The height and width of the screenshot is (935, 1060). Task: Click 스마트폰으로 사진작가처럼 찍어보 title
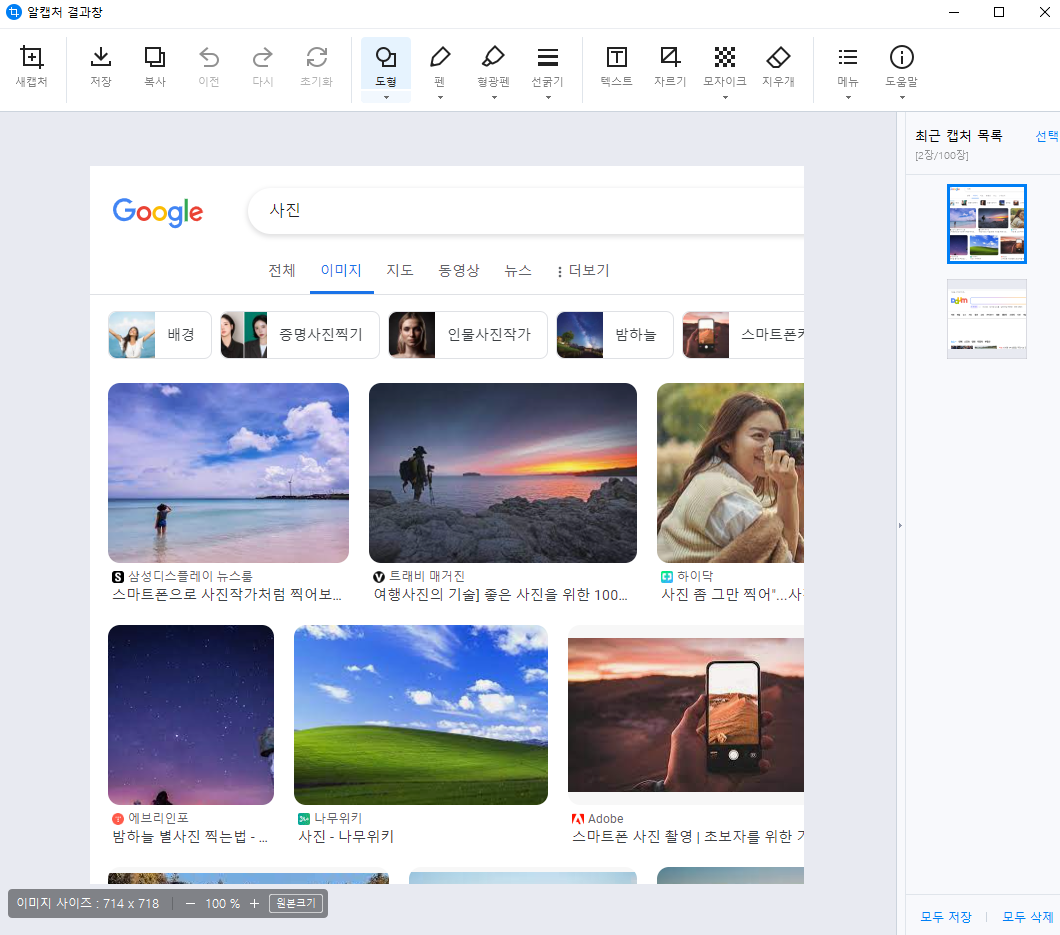[x=227, y=594]
